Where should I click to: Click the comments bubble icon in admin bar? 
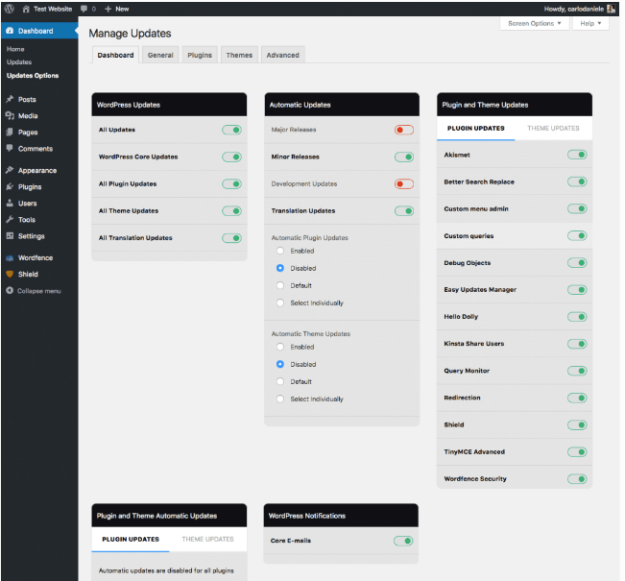coord(84,9)
